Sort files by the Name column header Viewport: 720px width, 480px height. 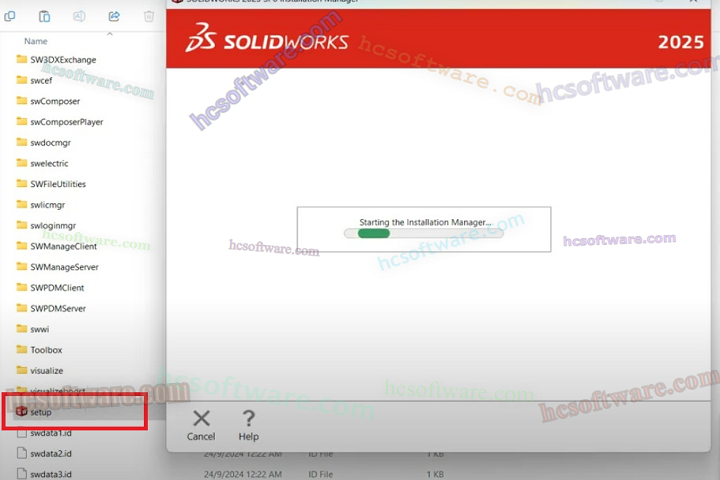click(36, 41)
